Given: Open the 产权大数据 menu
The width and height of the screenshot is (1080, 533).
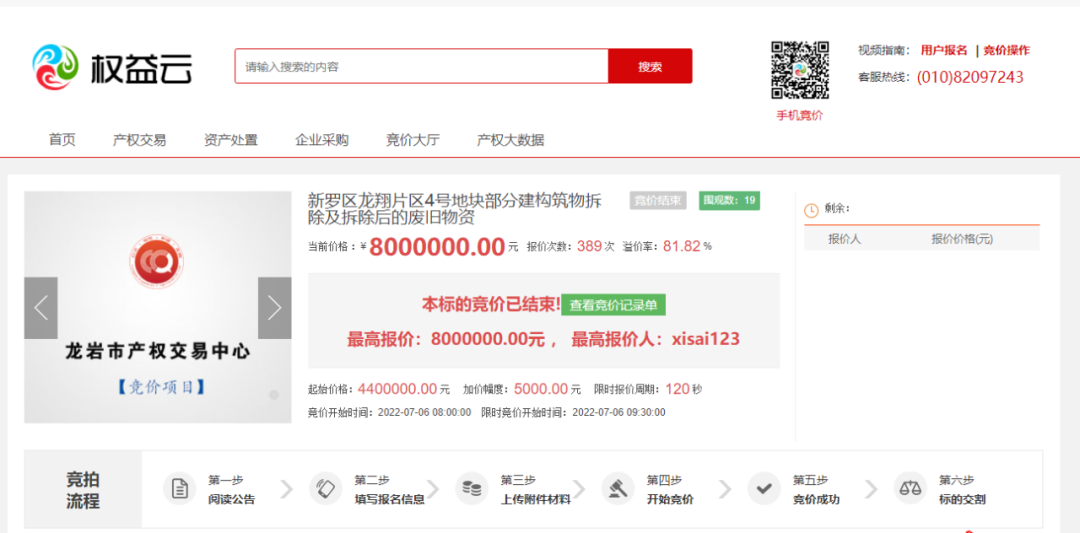Looking at the screenshot, I should pyautogui.click(x=510, y=140).
